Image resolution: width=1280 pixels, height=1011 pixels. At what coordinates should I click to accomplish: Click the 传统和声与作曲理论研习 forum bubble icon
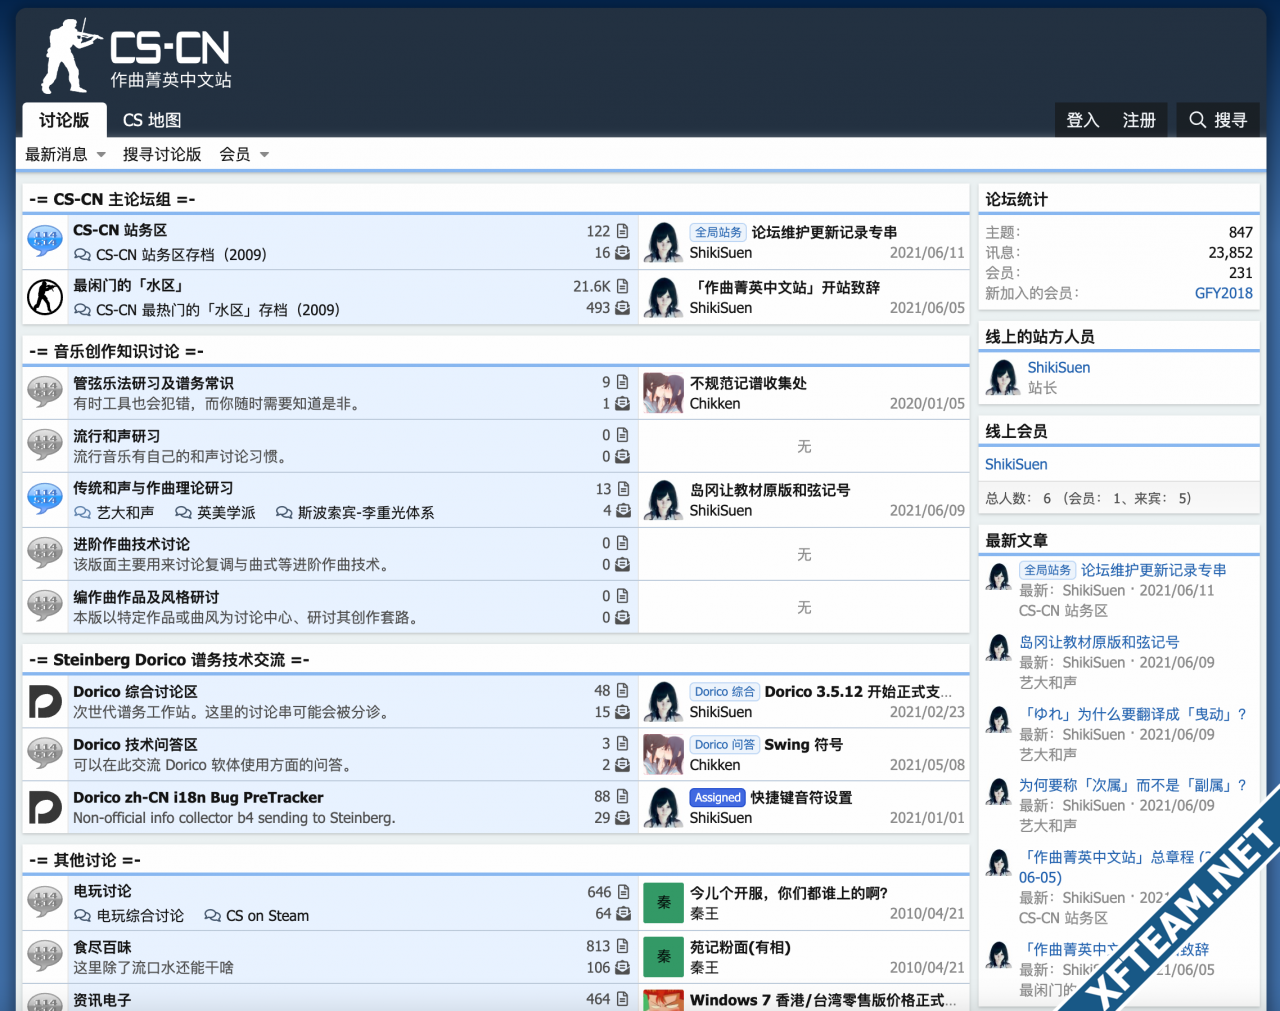45,499
